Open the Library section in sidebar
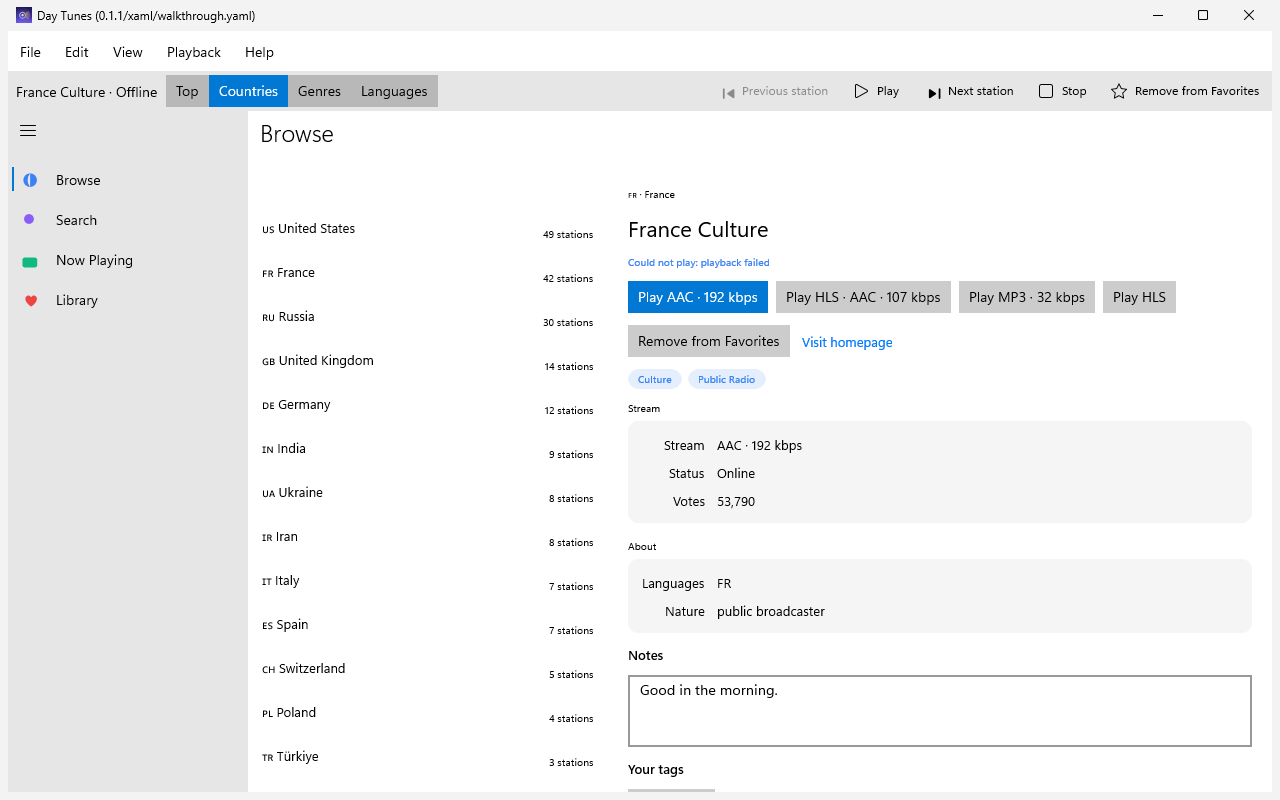 tap(128, 300)
